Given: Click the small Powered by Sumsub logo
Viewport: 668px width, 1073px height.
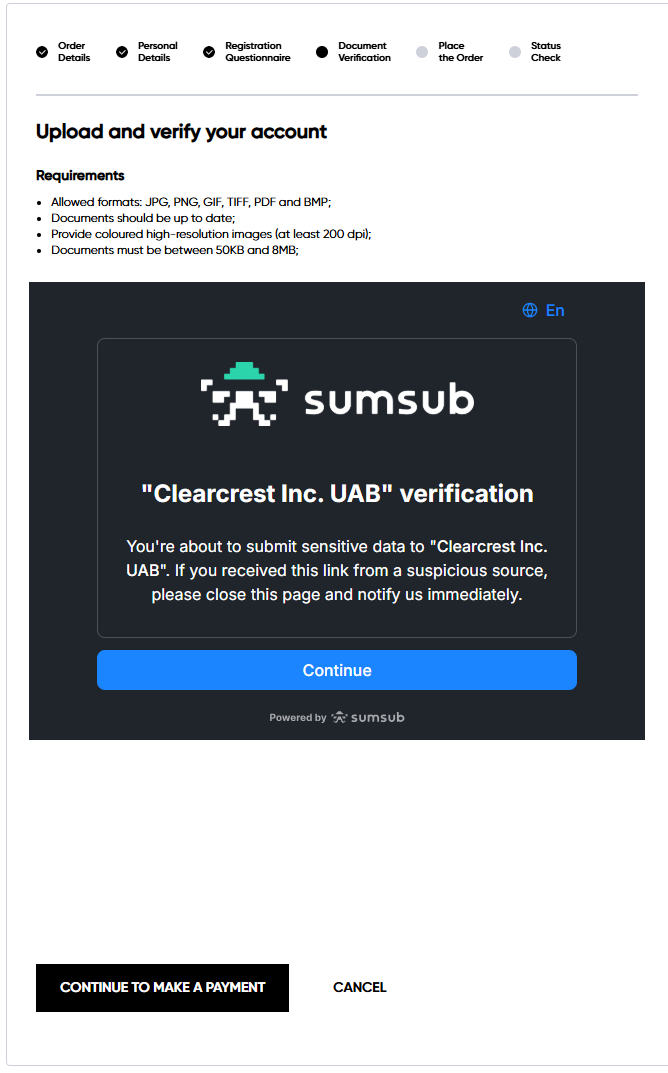Looking at the screenshot, I should click(368, 717).
